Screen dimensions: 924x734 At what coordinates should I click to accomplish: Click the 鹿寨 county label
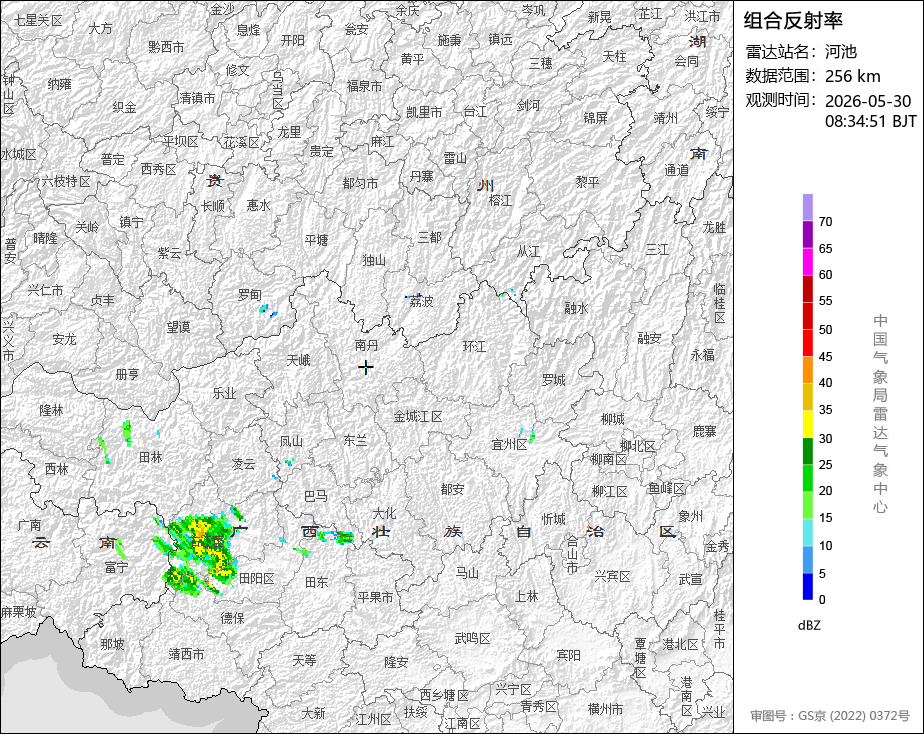point(704,431)
